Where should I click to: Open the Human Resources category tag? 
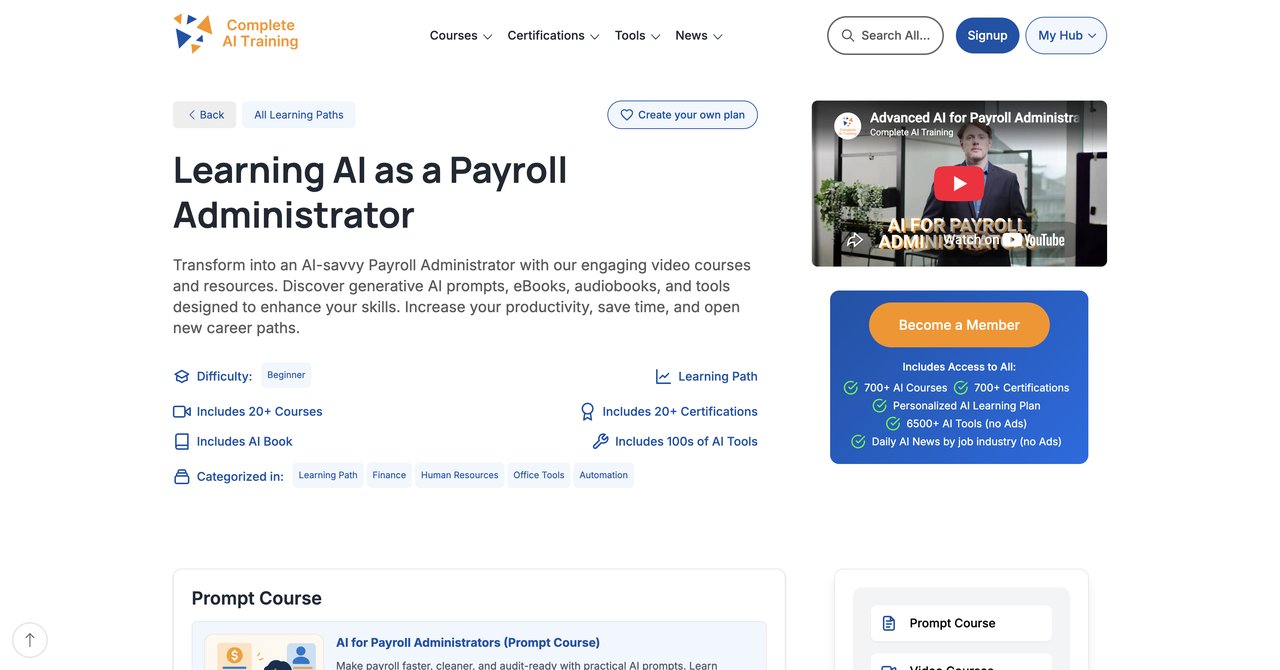click(x=459, y=475)
